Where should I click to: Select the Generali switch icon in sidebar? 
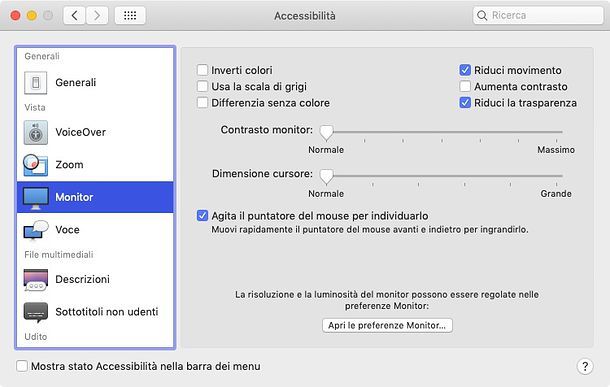click(35, 83)
